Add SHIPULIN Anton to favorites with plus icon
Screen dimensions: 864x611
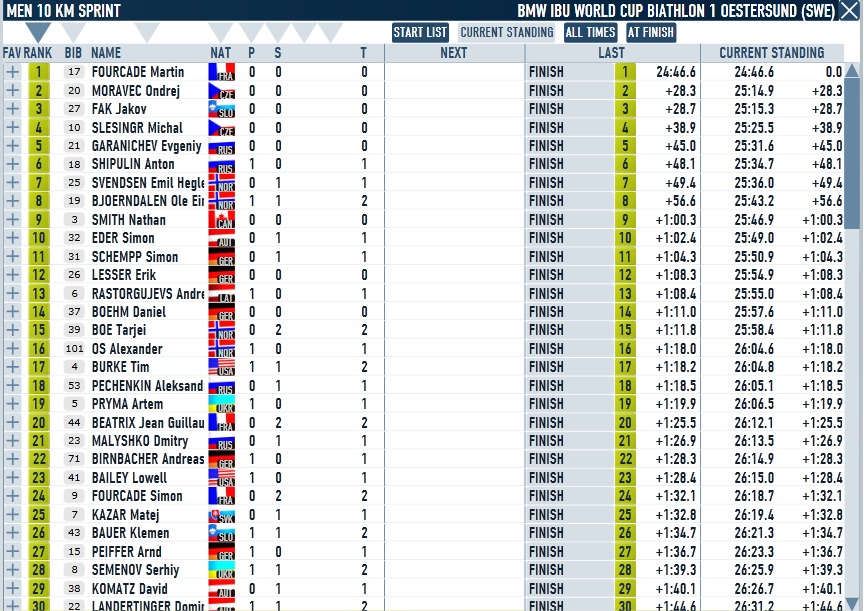12,164
